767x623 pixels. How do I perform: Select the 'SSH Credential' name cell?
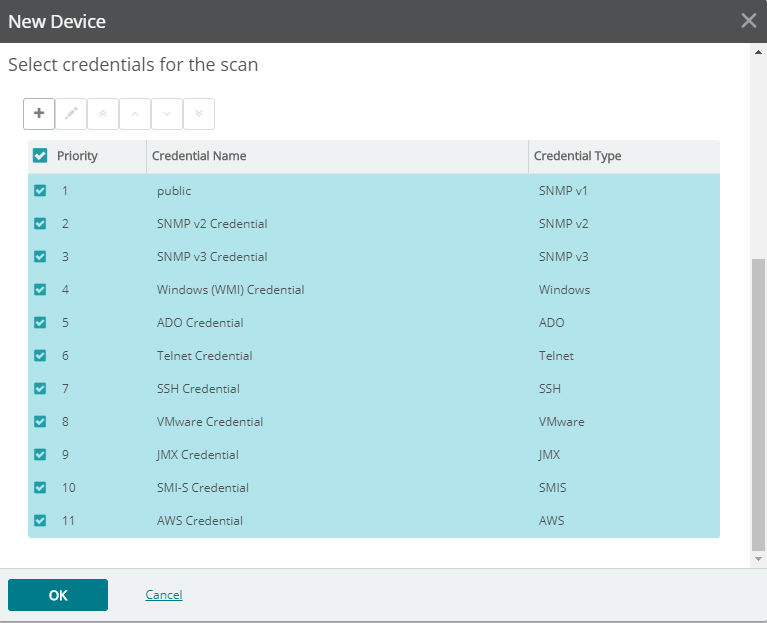pos(198,389)
